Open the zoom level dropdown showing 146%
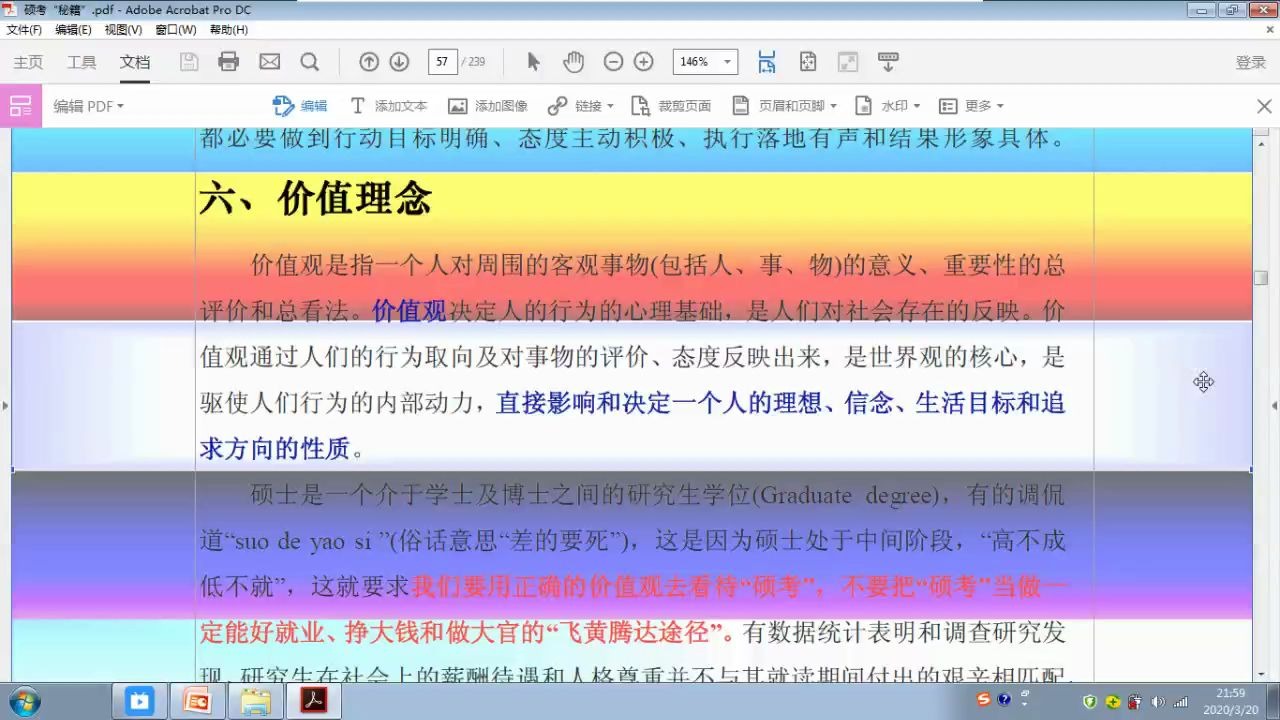This screenshot has width=1280, height=720. [x=705, y=61]
